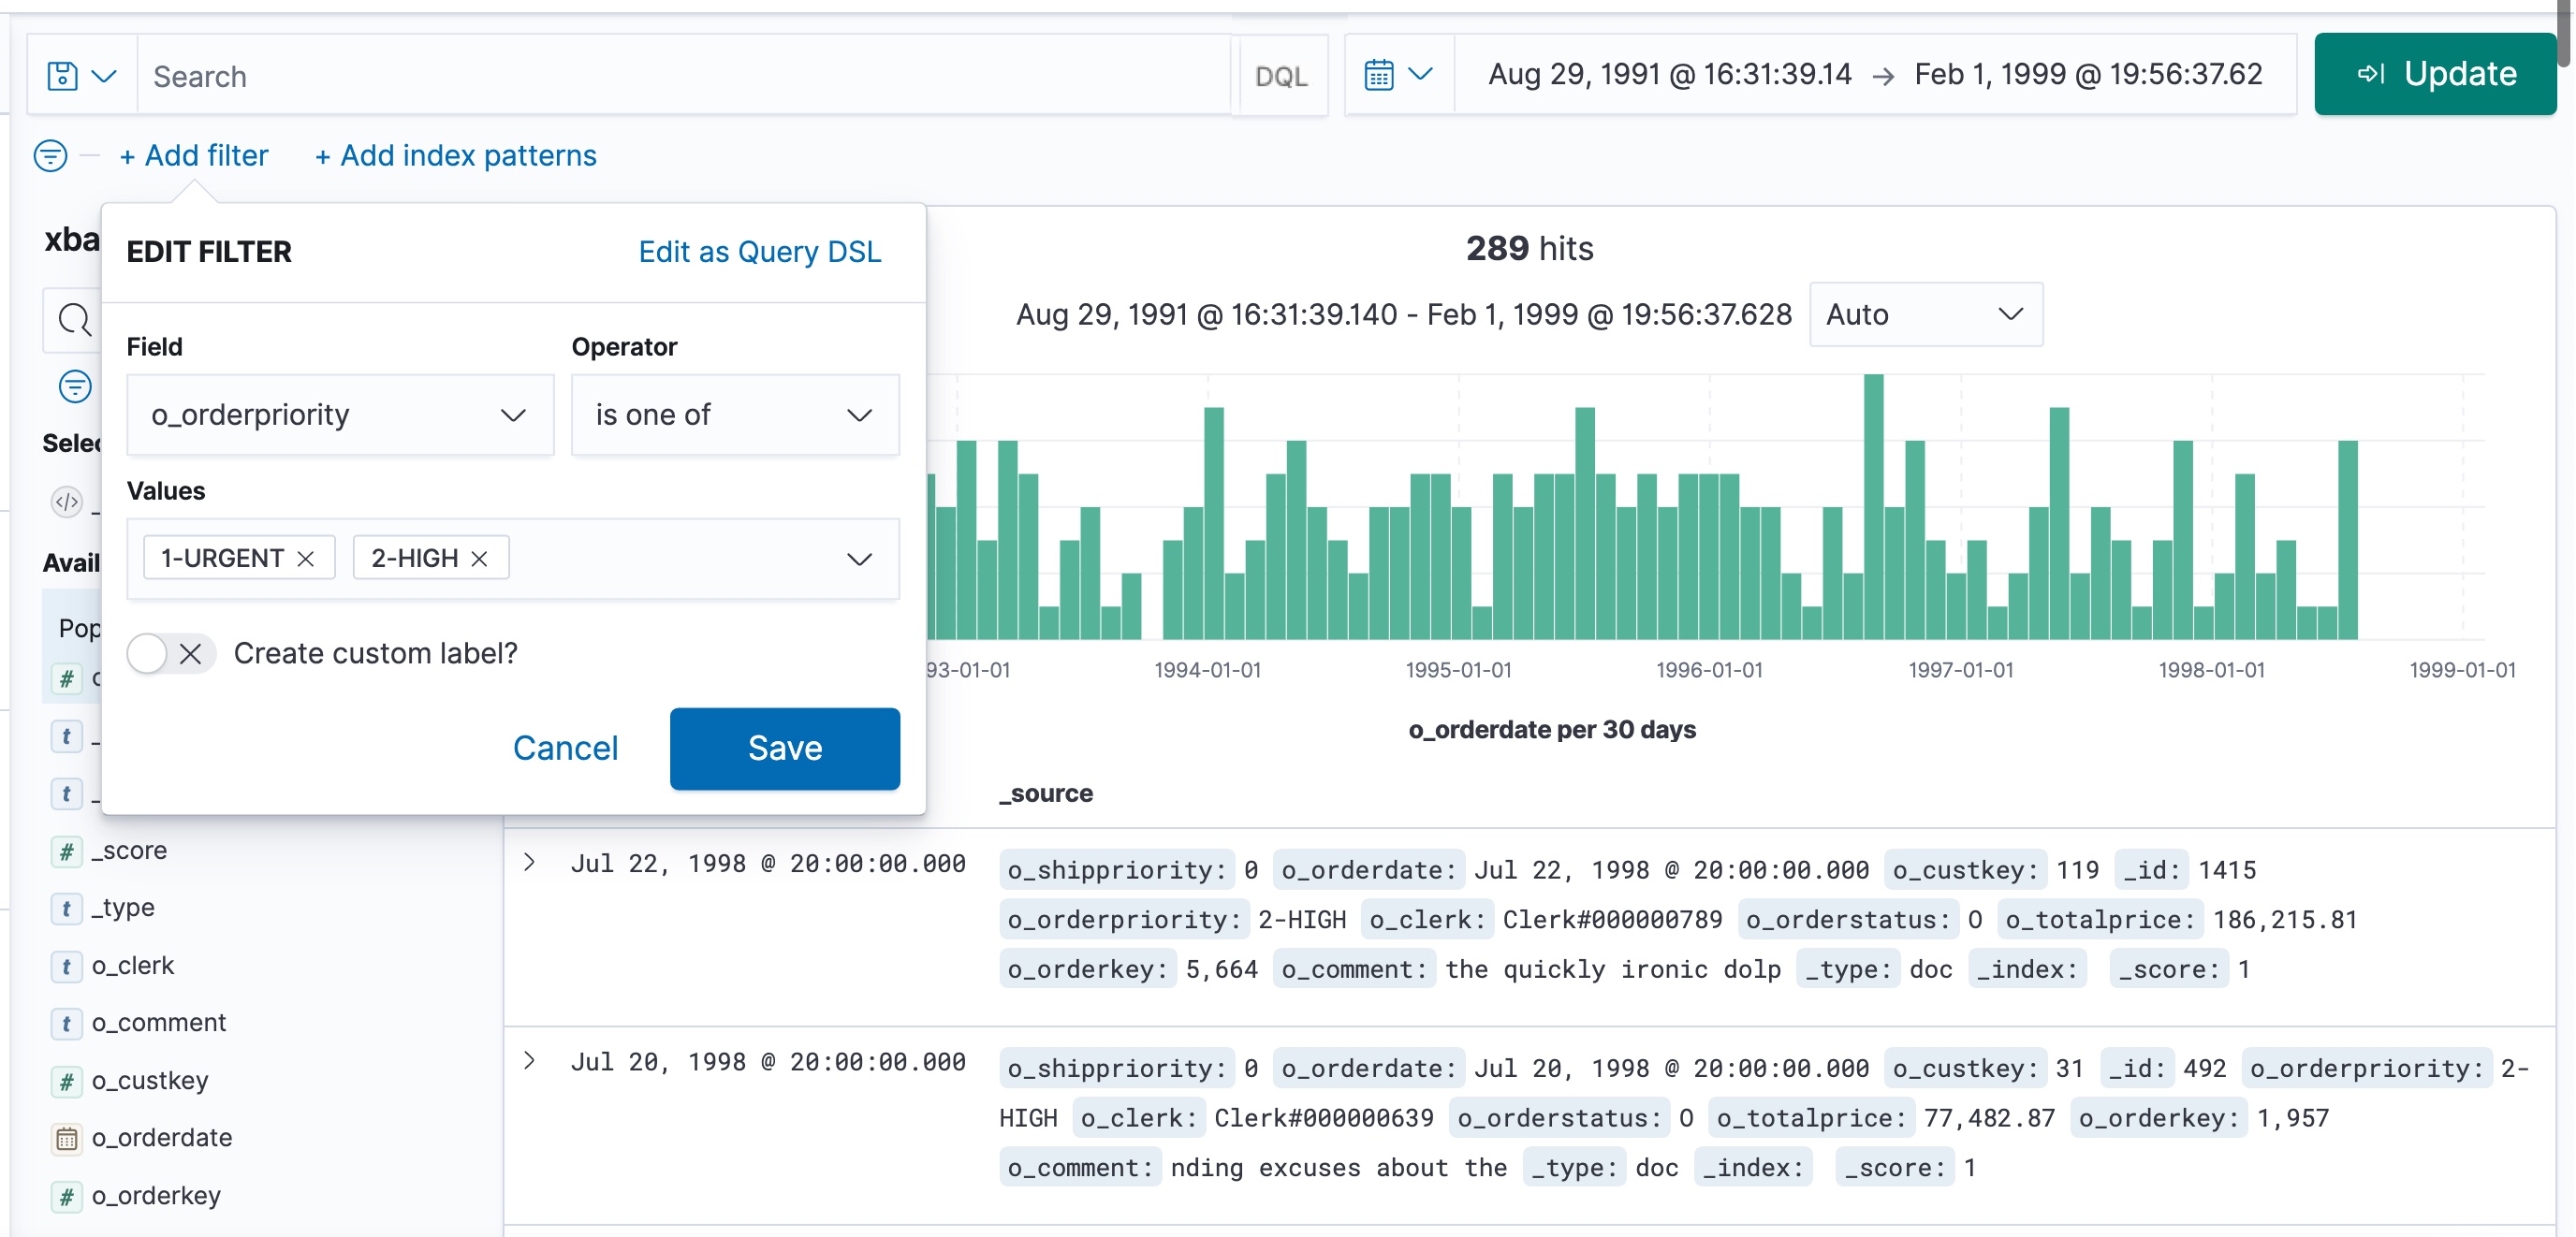This screenshot has width=2576, height=1237.
Task: Click the Update button
Action: (x=2435, y=74)
